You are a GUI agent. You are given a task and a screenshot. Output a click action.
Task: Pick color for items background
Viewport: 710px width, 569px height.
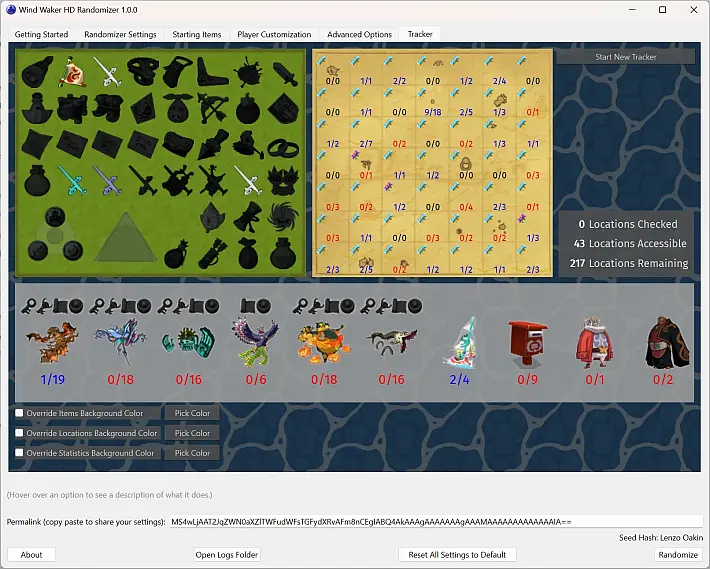point(192,413)
